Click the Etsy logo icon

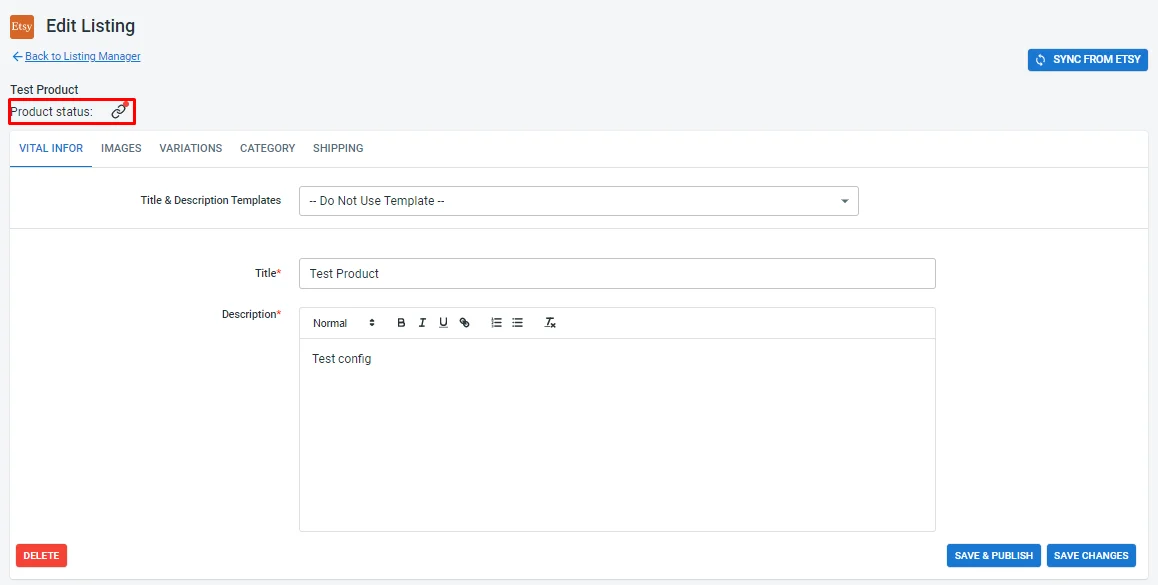[22, 27]
